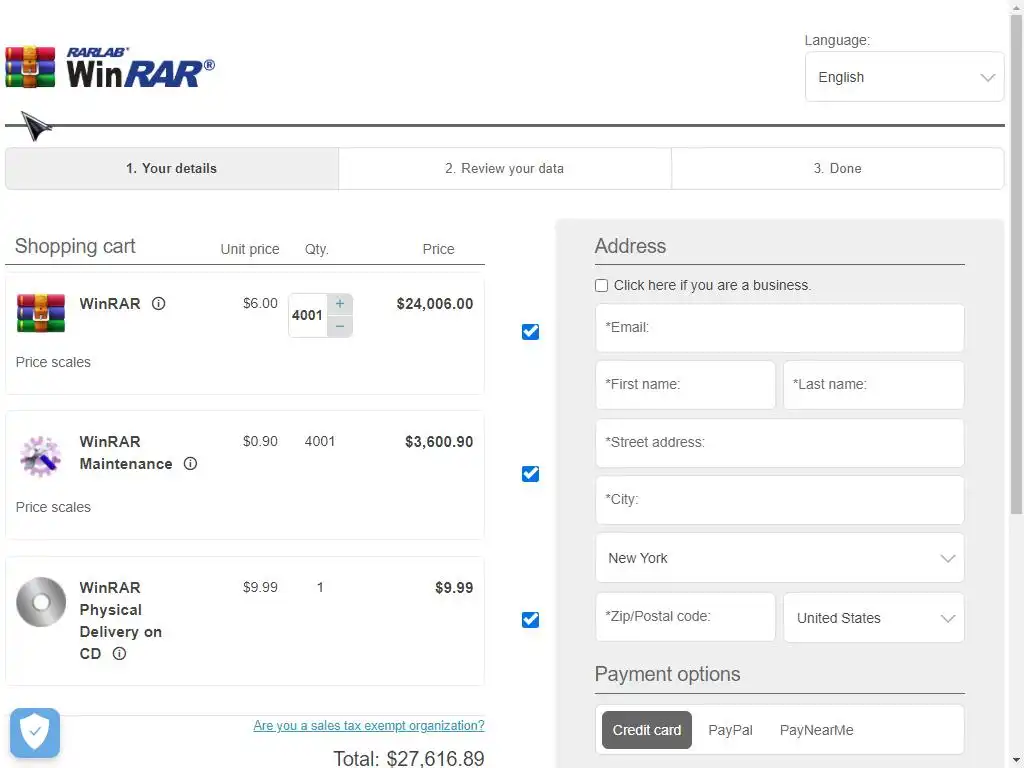Viewport: 1024px width, 768px height.
Task: Uncheck the Physical Delivery on CD checkbox
Action: point(530,619)
